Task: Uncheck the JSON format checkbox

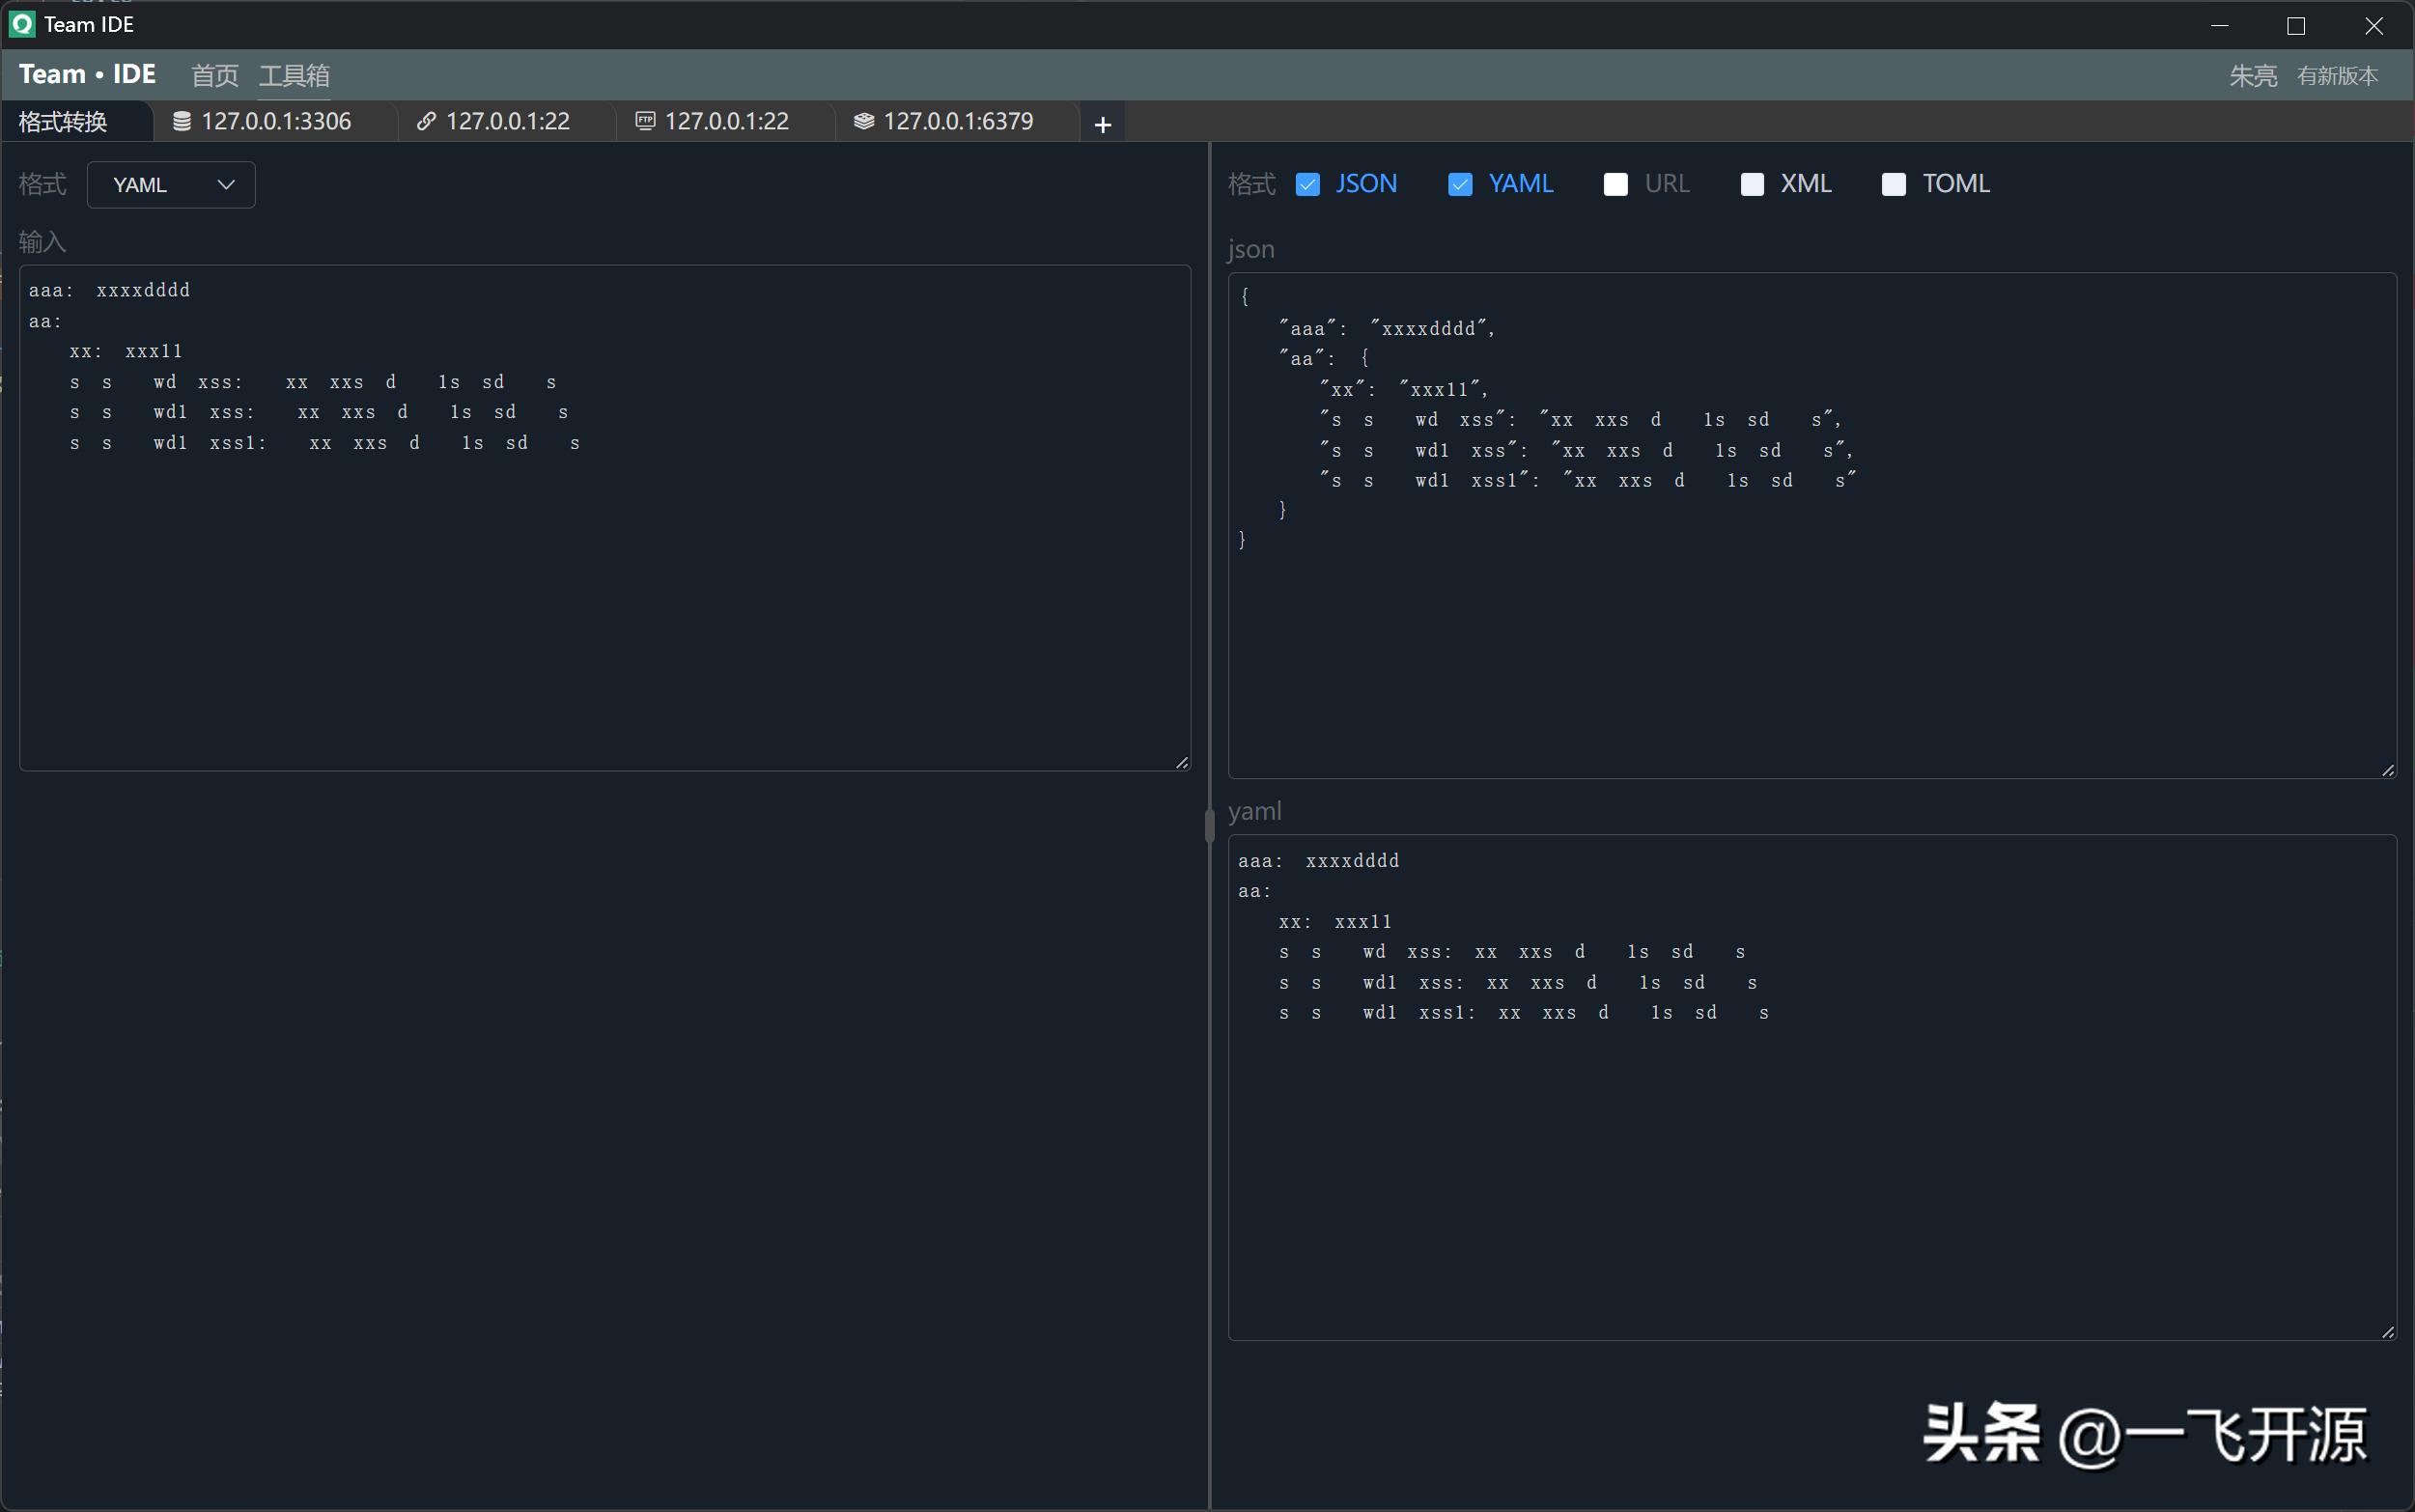Action: click(x=1308, y=185)
